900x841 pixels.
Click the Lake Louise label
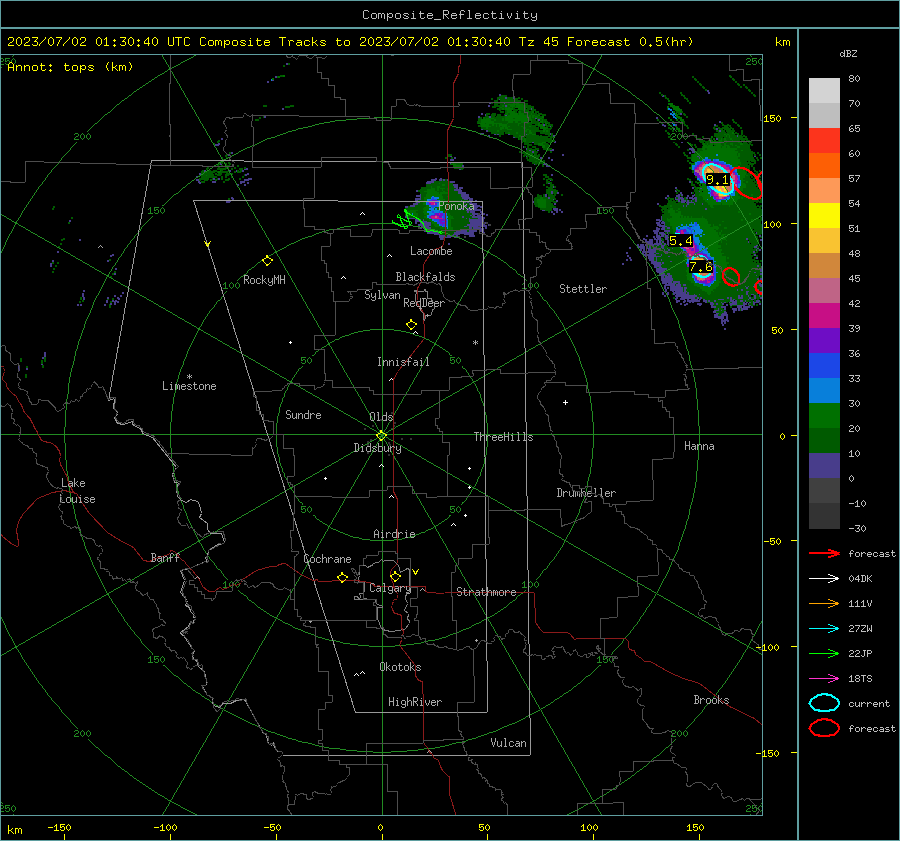pyautogui.click(x=77, y=491)
